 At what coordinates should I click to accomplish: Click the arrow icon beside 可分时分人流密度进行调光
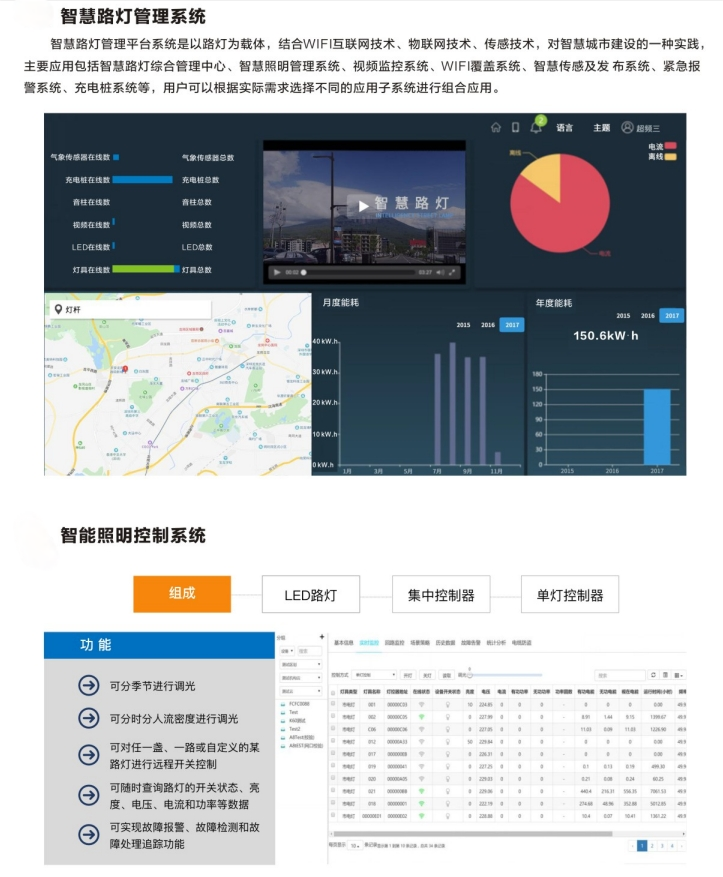click(89, 718)
